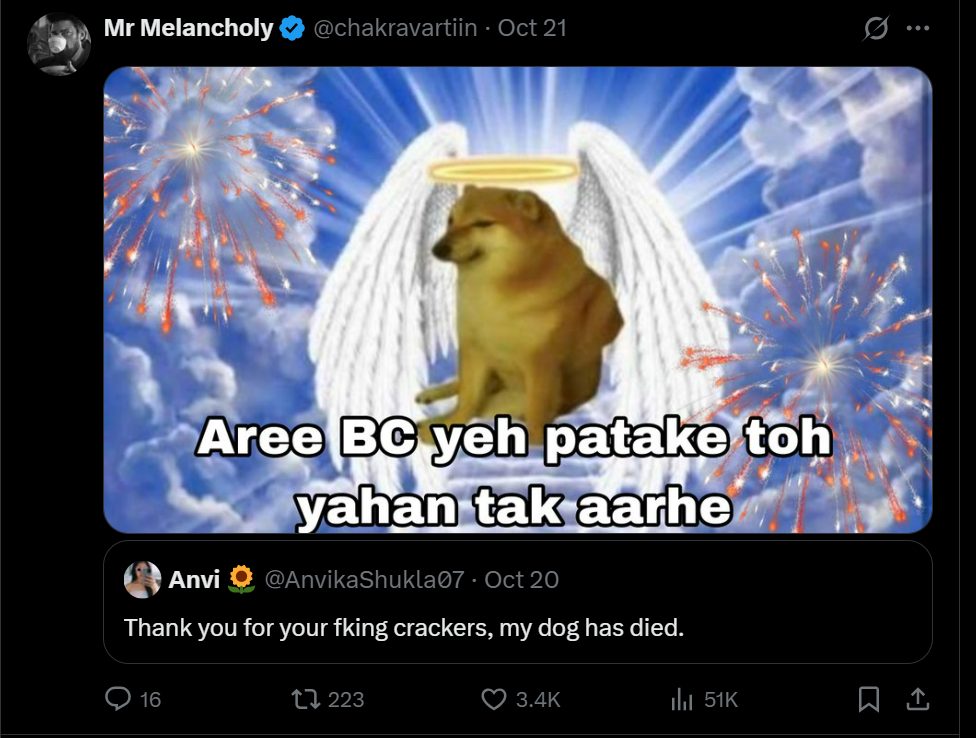
Task: Share post via upload arrow icon
Action: (917, 699)
